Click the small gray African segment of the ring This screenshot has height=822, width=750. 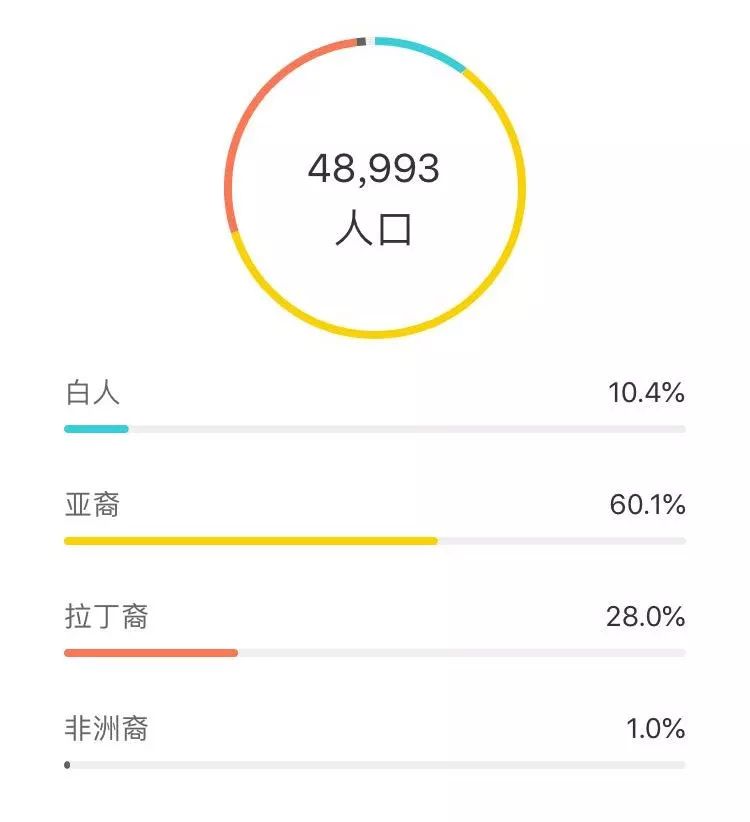361,41
